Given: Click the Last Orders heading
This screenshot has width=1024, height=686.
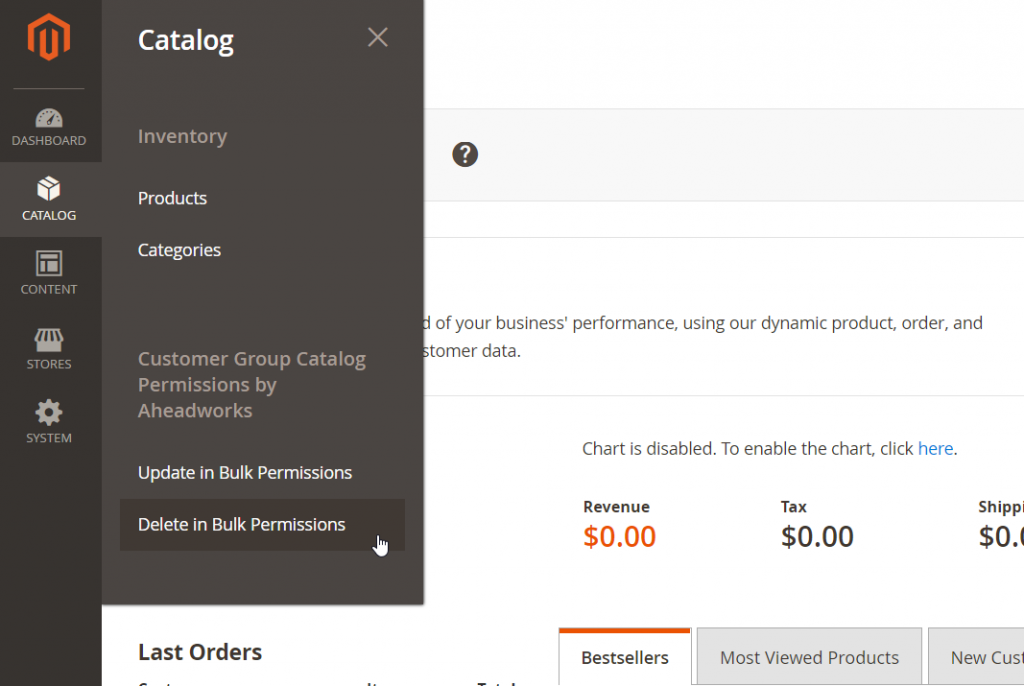Looking at the screenshot, I should click(x=200, y=651).
